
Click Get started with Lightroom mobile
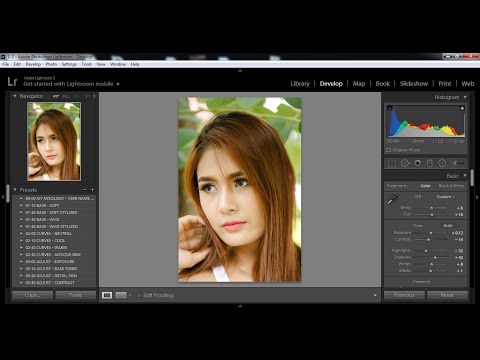68,84
